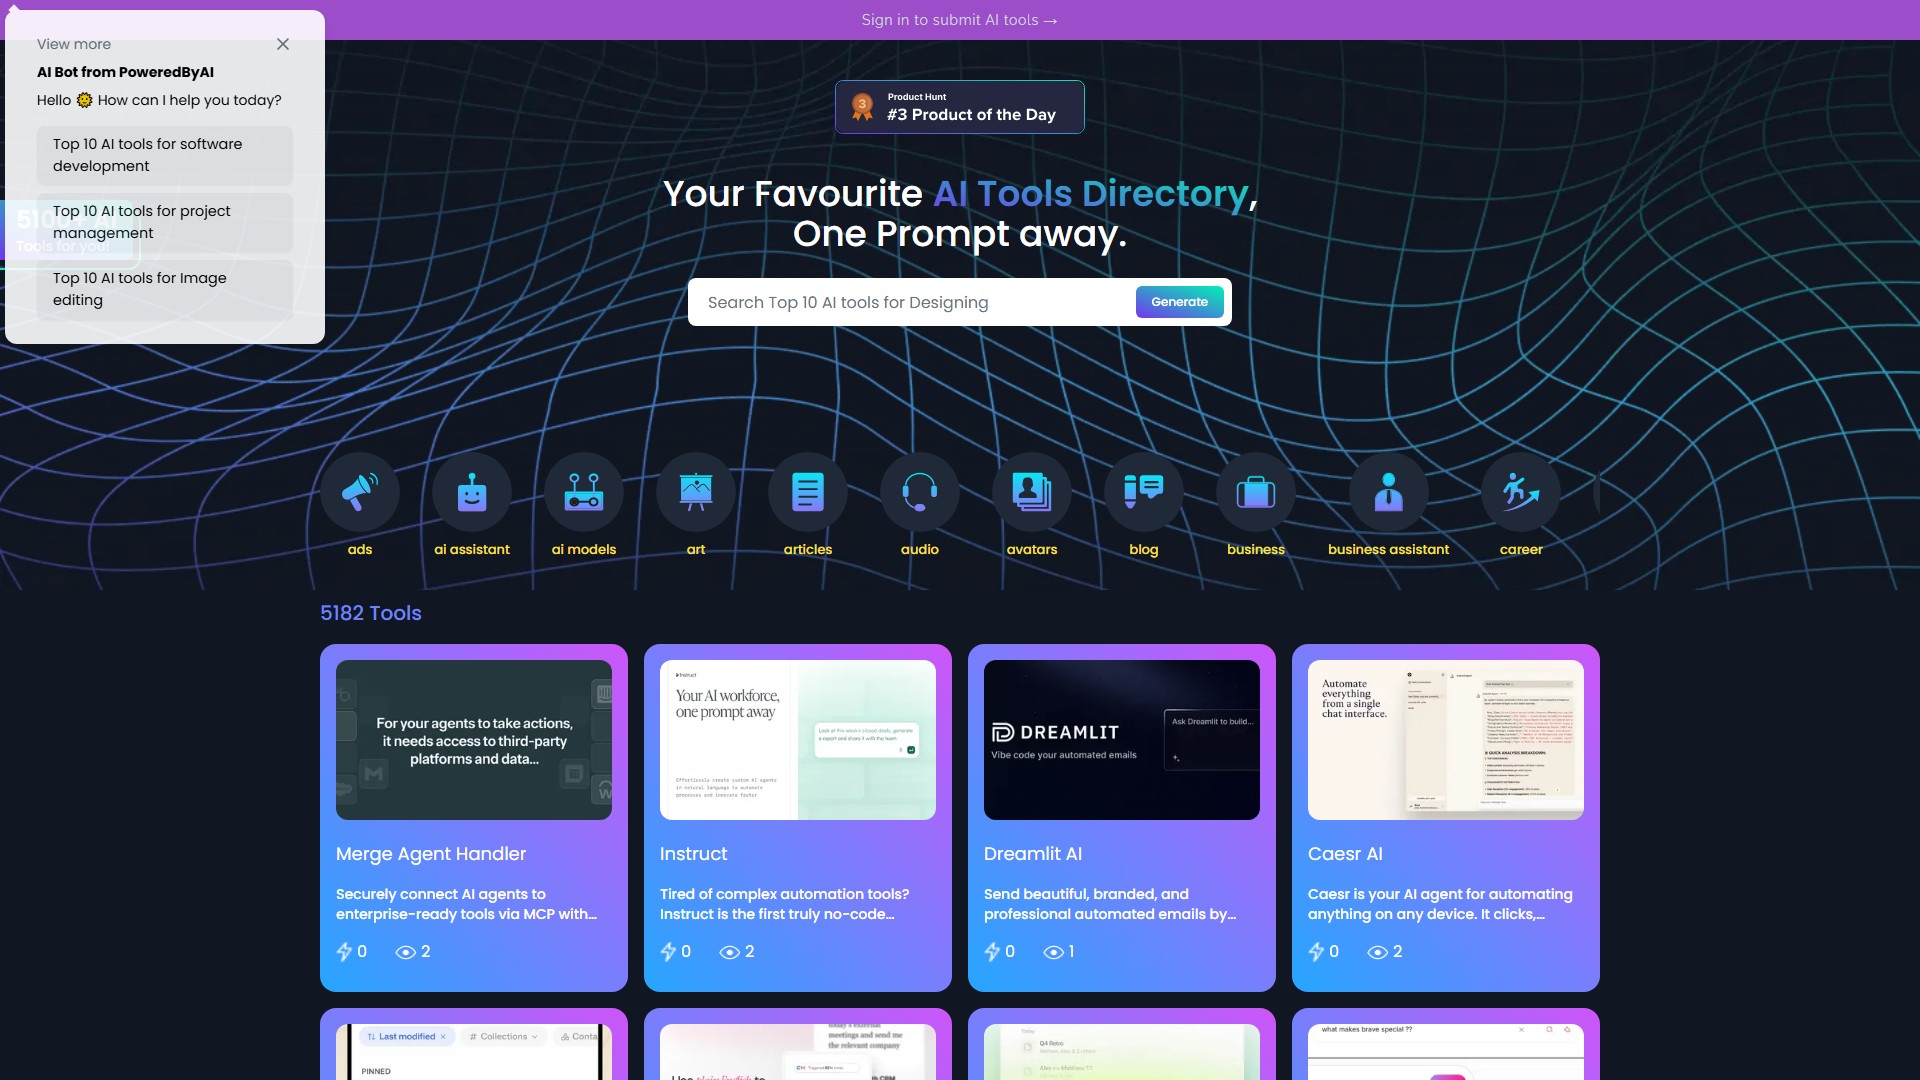Select the ai assistant robot icon
The height and width of the screenshot is (1080, 1920).
coord(472,492)
